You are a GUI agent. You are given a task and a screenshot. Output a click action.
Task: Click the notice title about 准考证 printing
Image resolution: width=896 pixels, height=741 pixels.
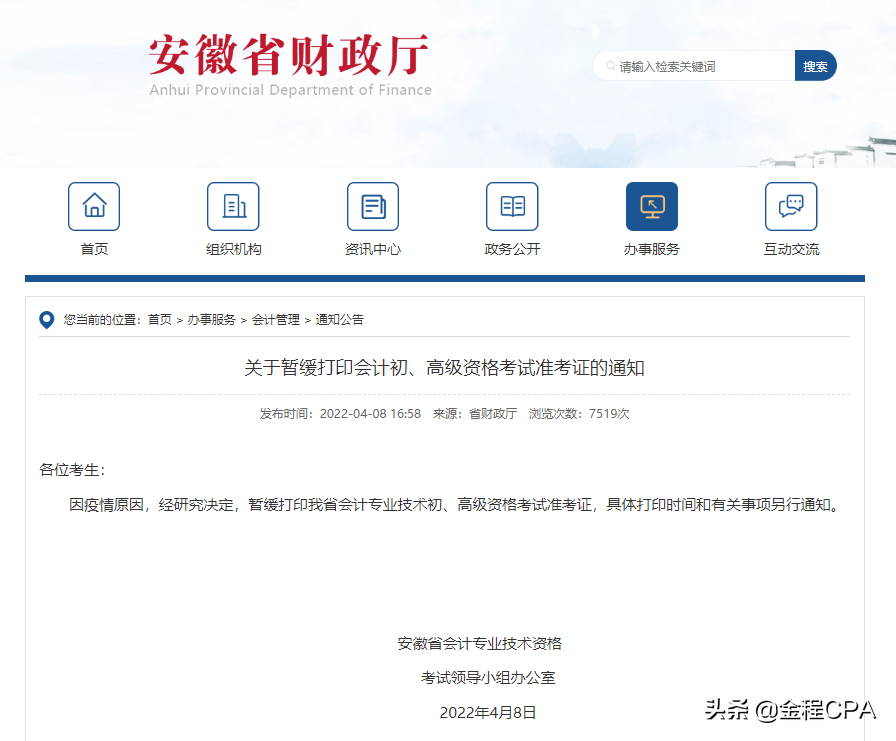coord(448,366)
